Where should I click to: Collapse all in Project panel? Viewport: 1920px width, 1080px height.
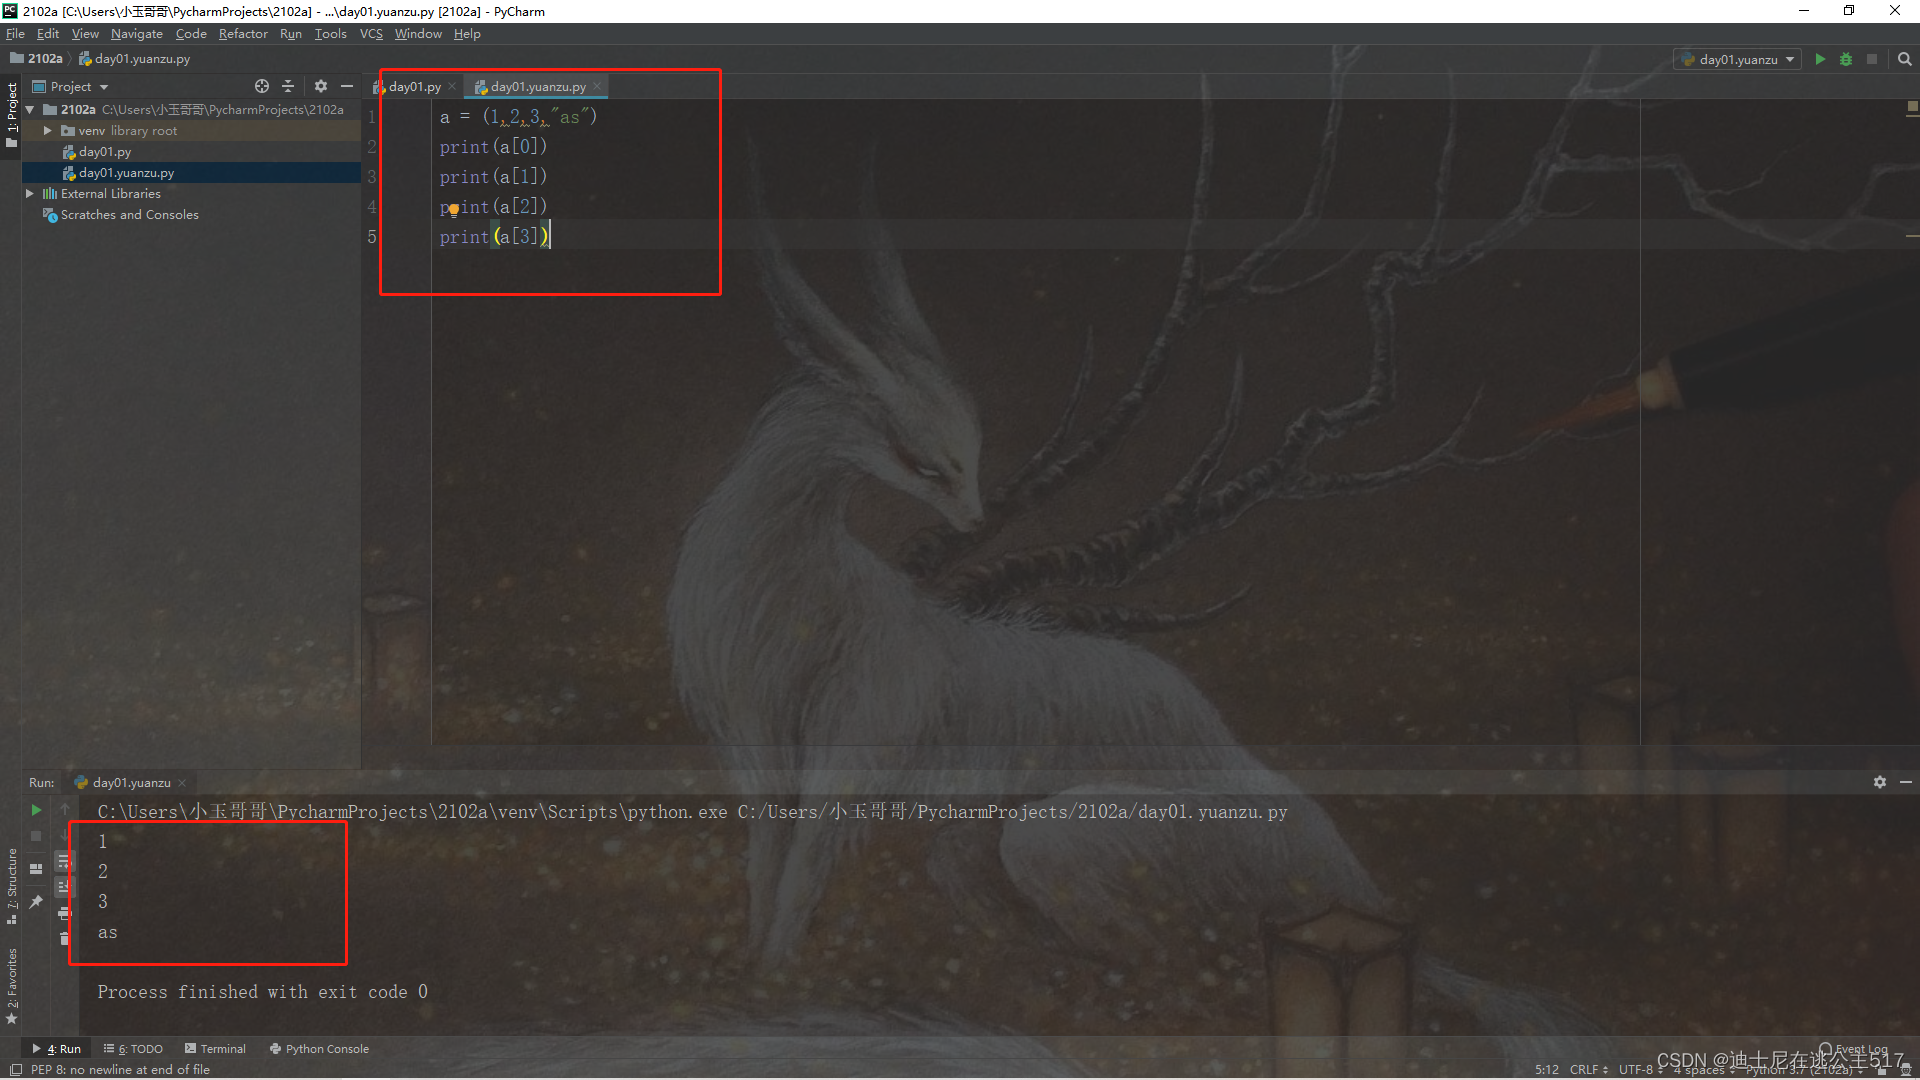288,86
